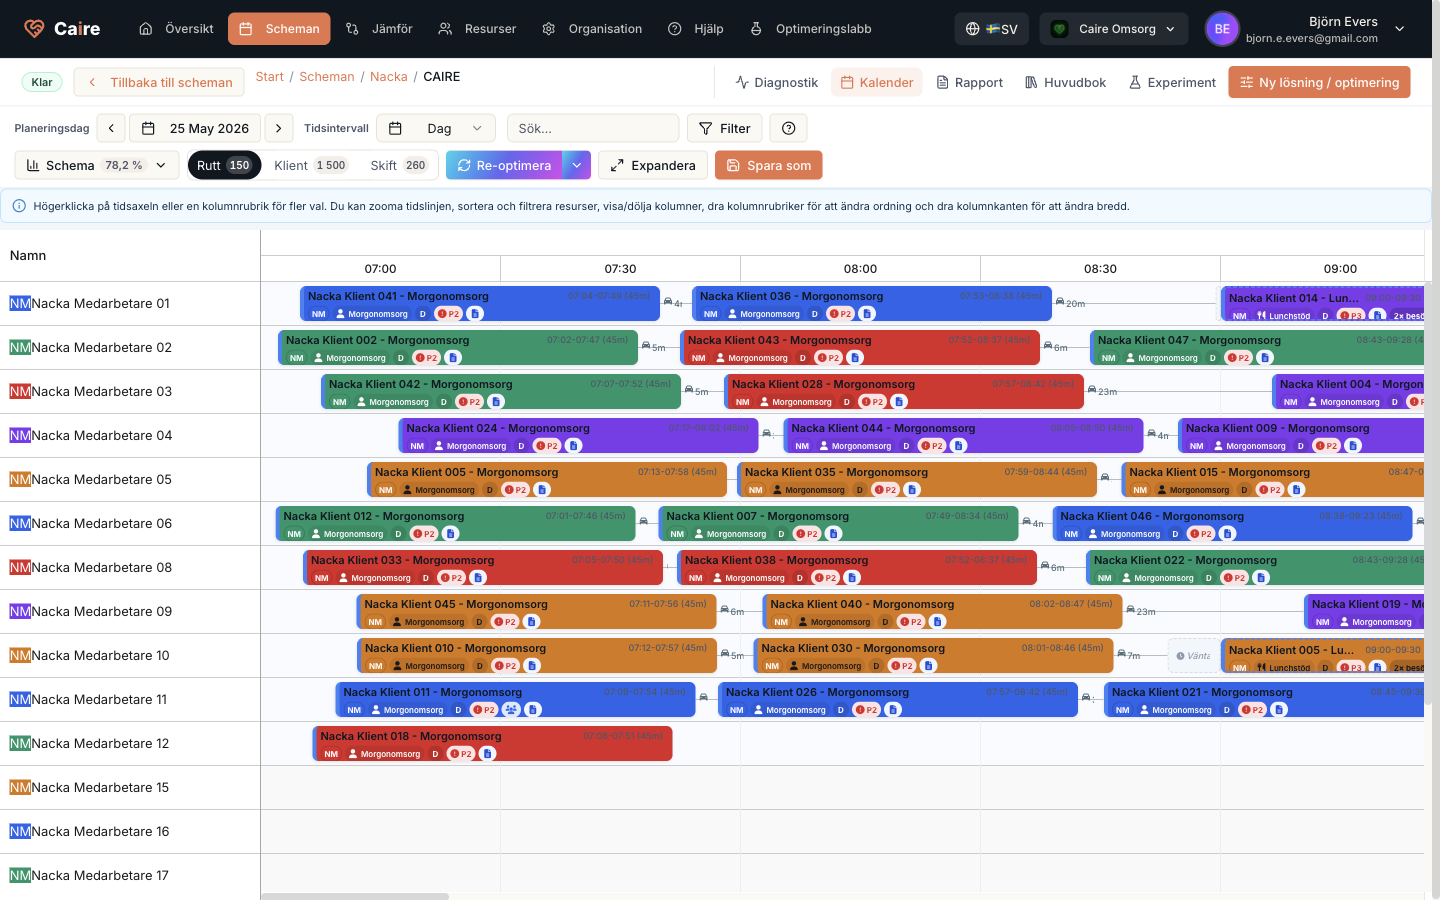Click the Spara som button
1440x900 pixels.
768,165
